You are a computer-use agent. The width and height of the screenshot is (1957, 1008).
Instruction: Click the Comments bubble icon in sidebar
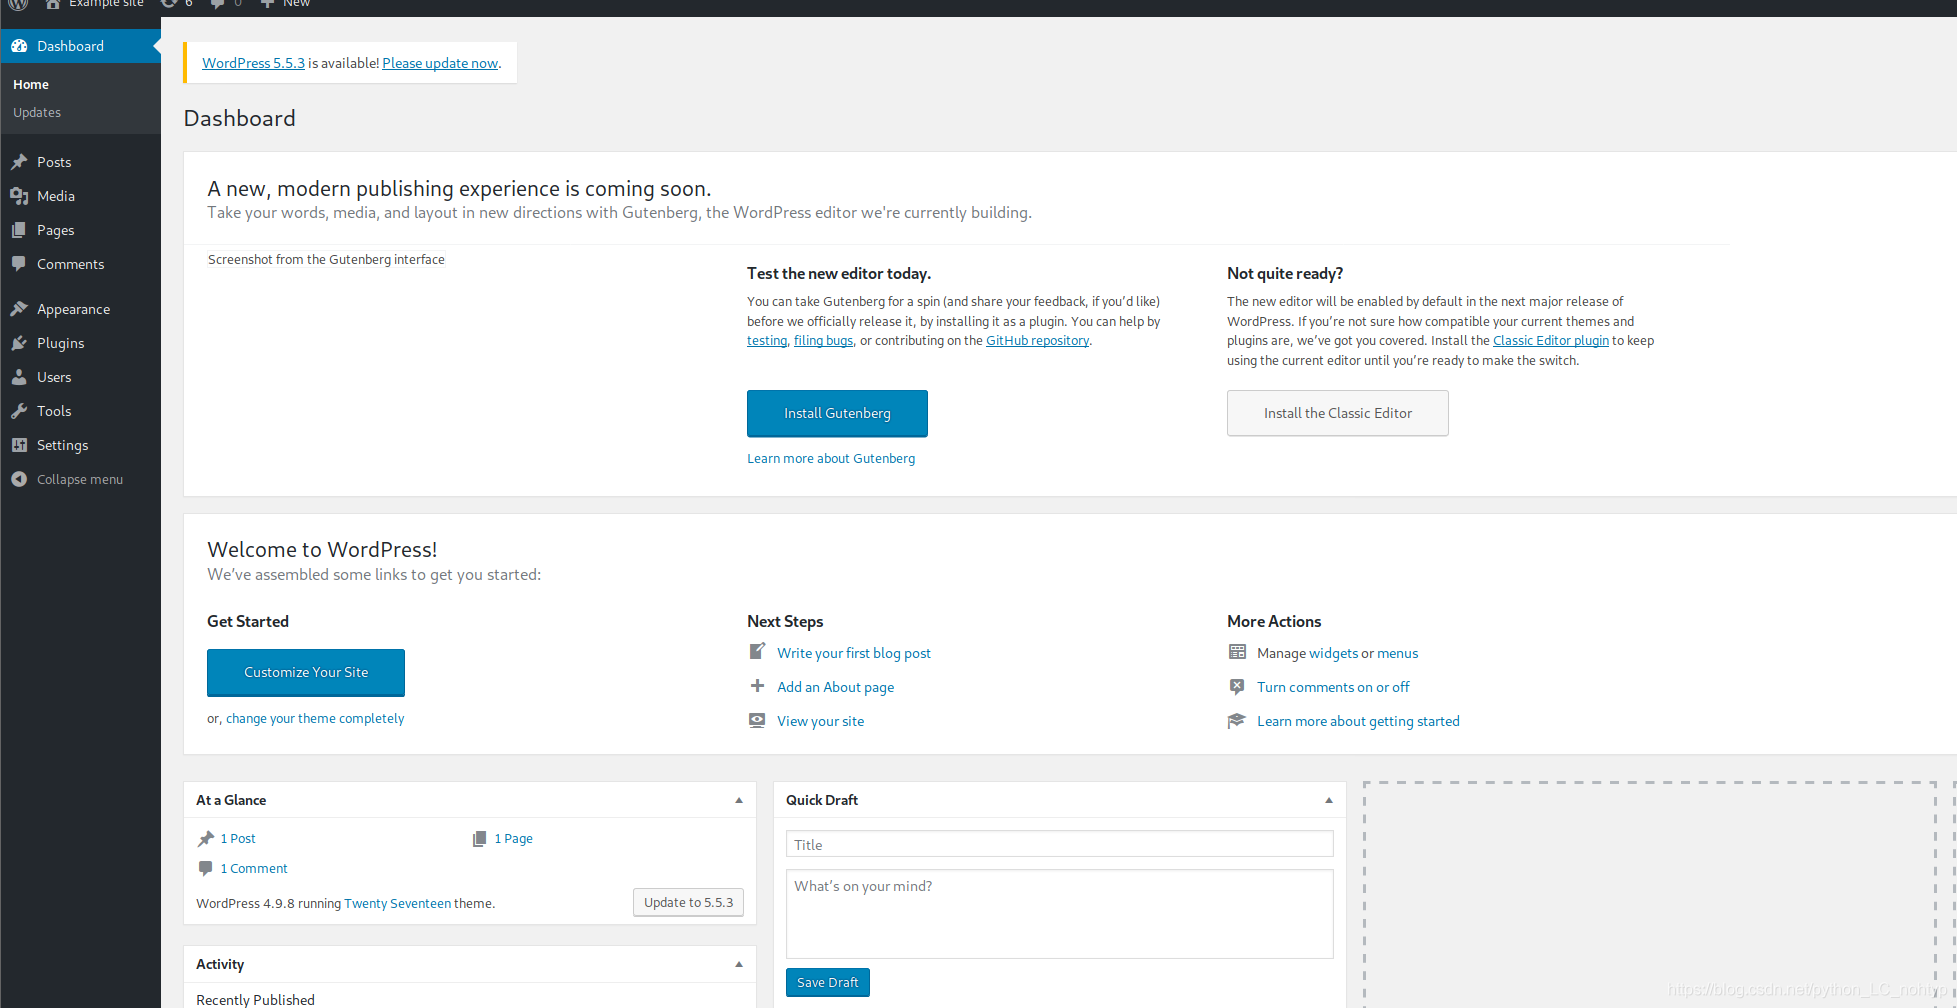coord(19,264)
